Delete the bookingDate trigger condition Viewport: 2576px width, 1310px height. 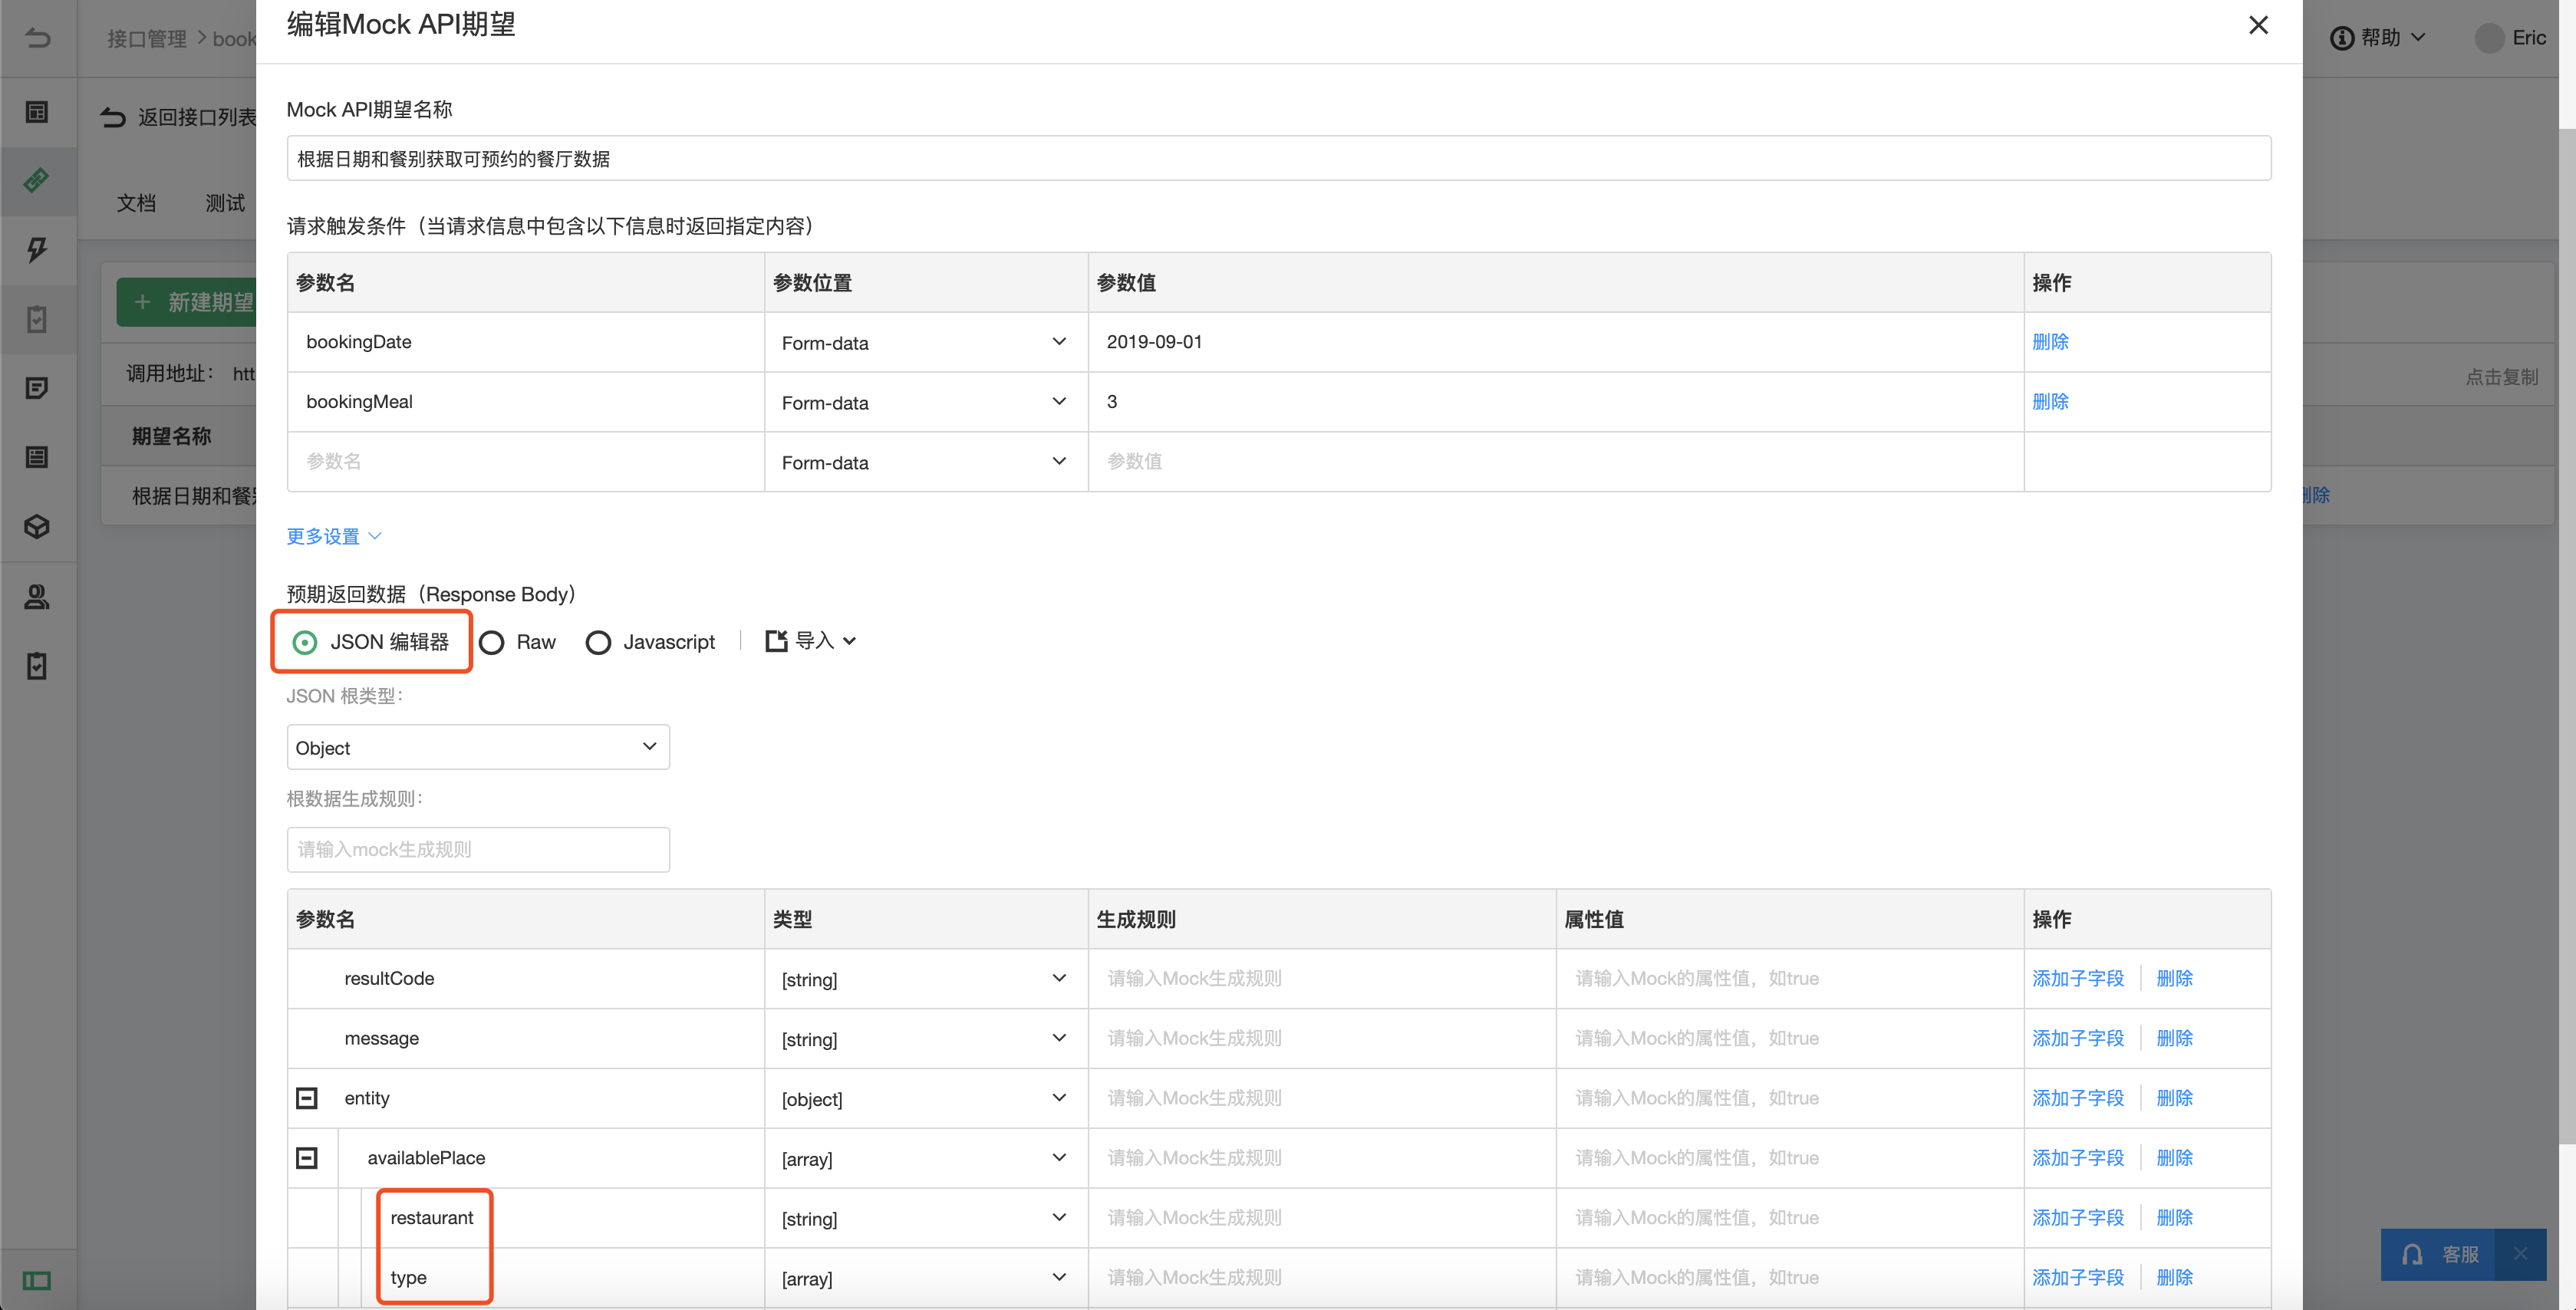tap(2050, 342)
